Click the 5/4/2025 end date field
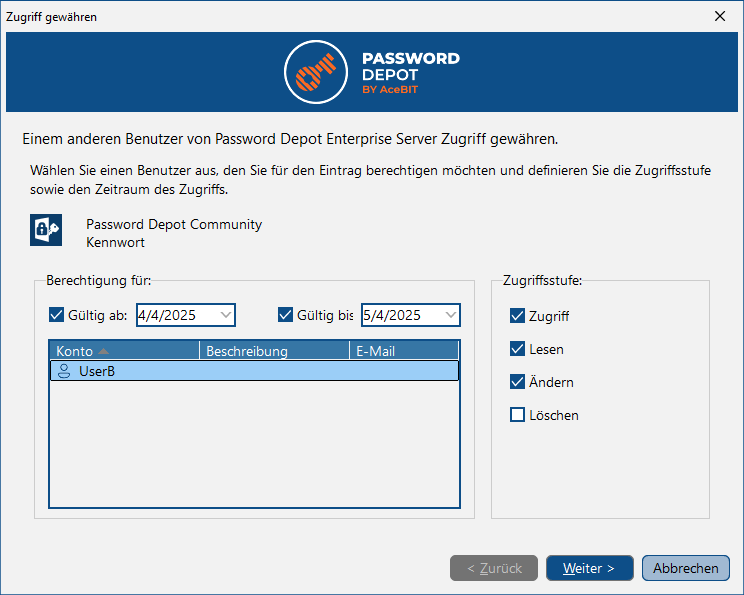 [410, 315]
